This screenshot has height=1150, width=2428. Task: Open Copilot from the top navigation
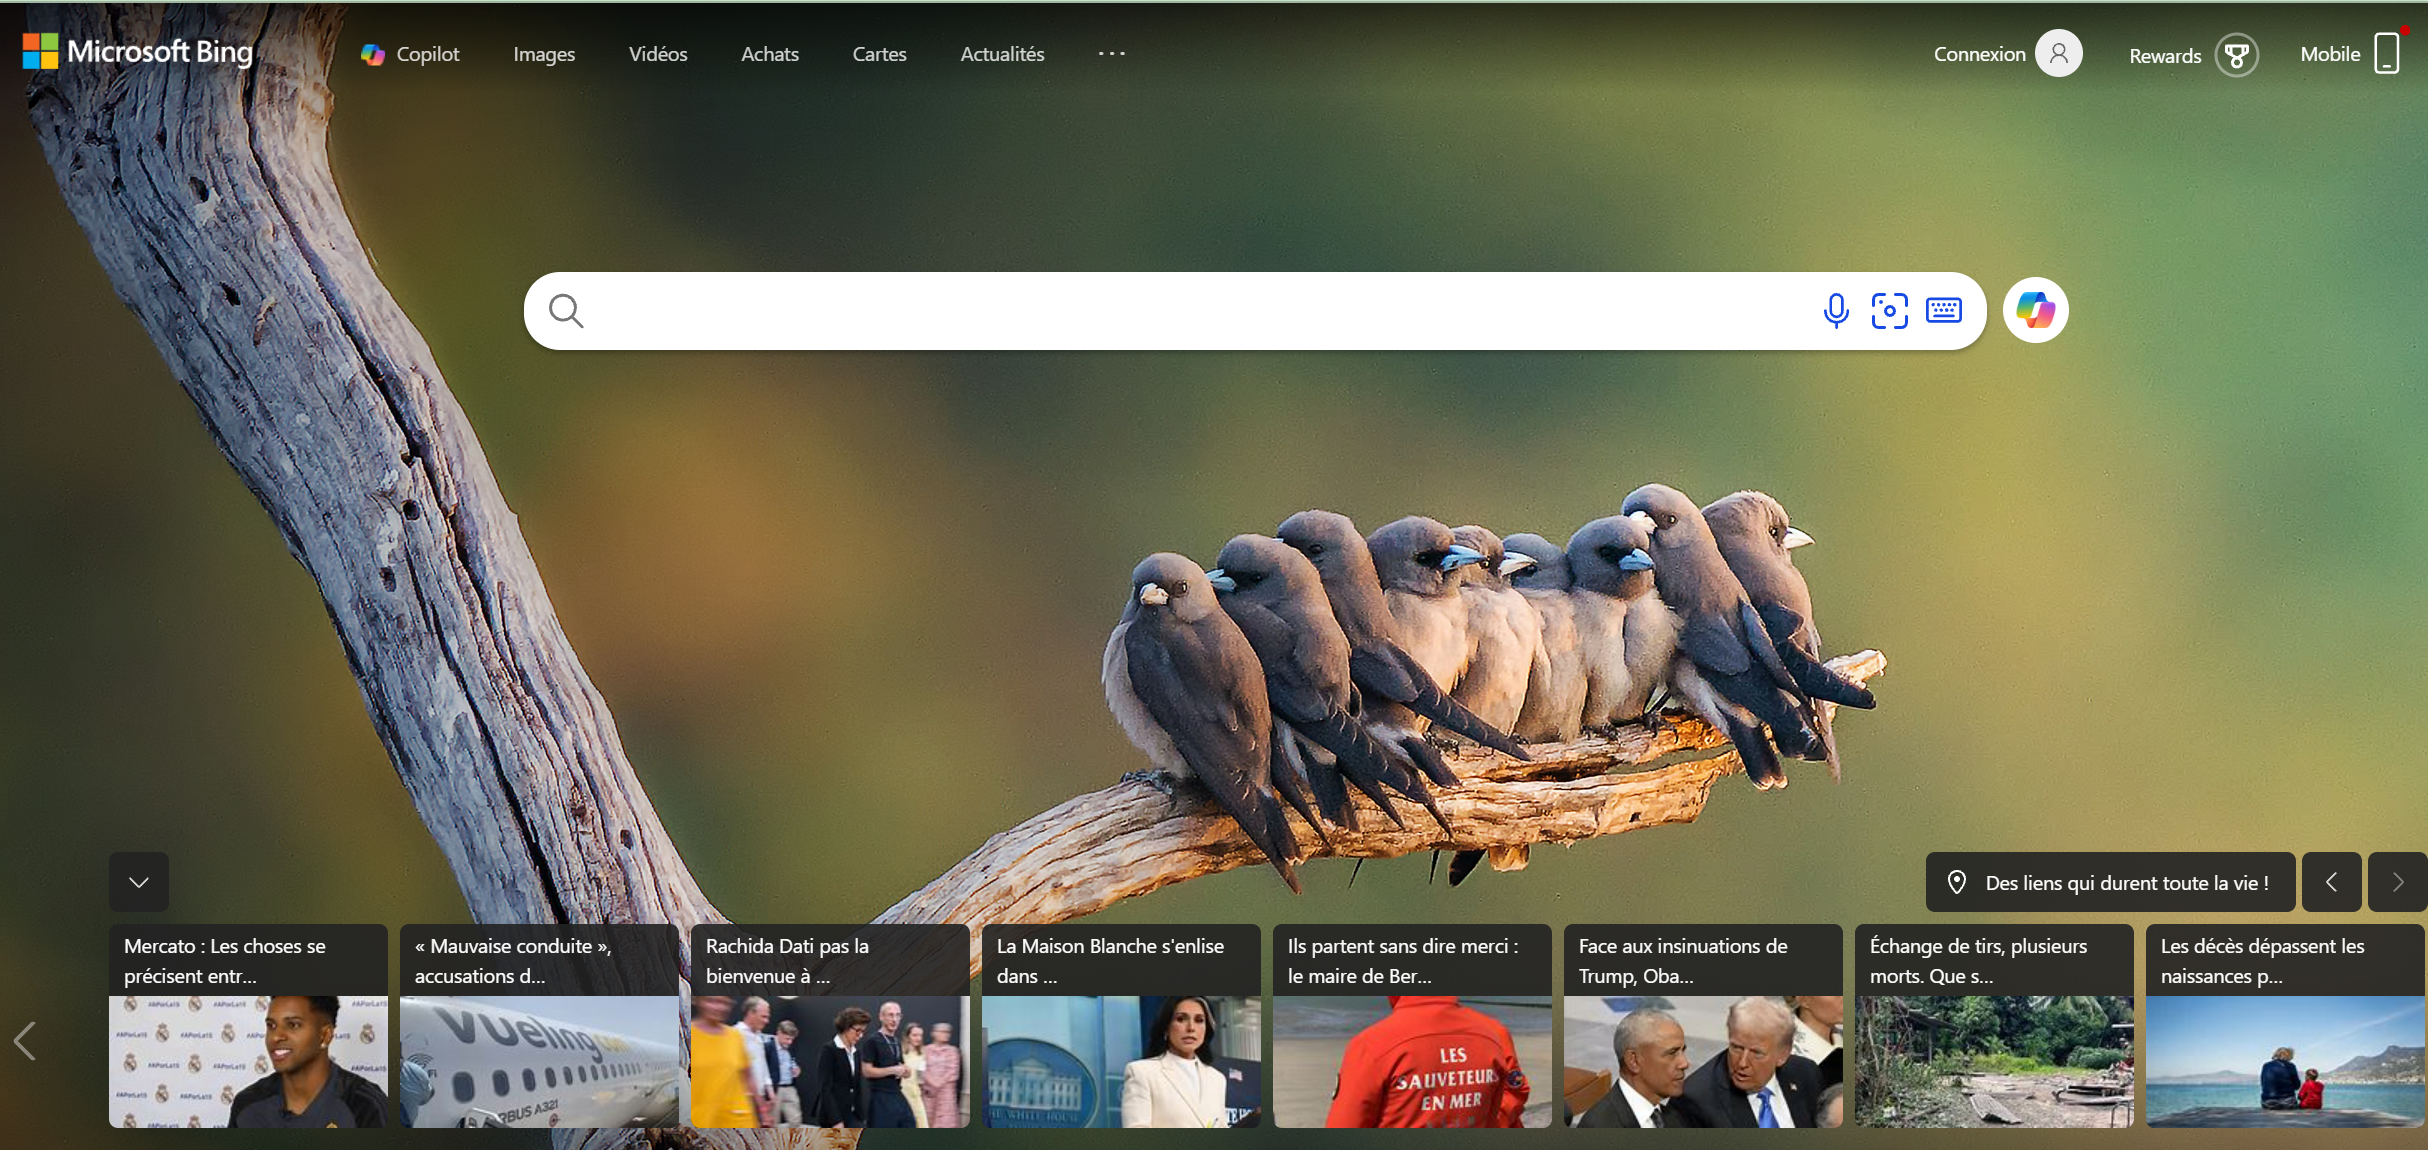410,54
